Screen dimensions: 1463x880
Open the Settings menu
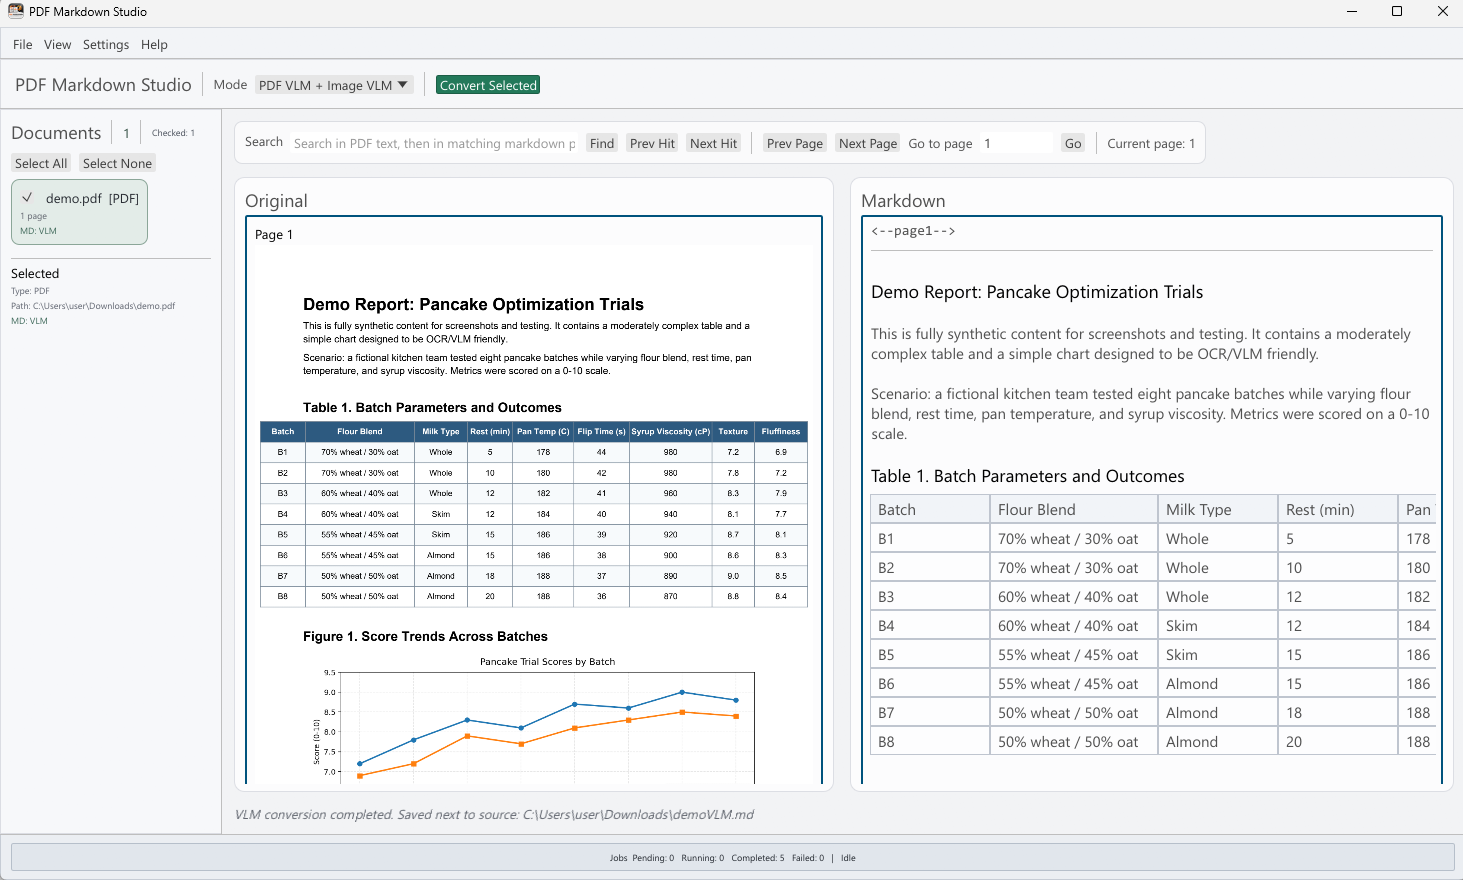click(x=105, y=44)
